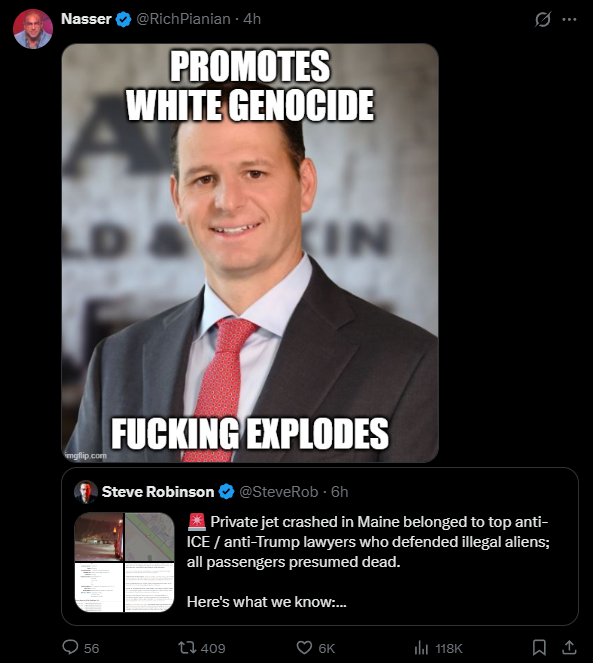Open Nasser's profile avatar
Image resolution: width=593 pixels, height=663 pixels.
point(33,29)
